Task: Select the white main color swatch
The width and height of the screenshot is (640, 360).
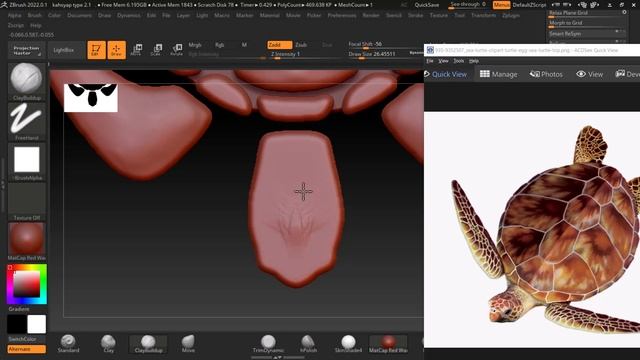Action: click(x=37, y=324)
